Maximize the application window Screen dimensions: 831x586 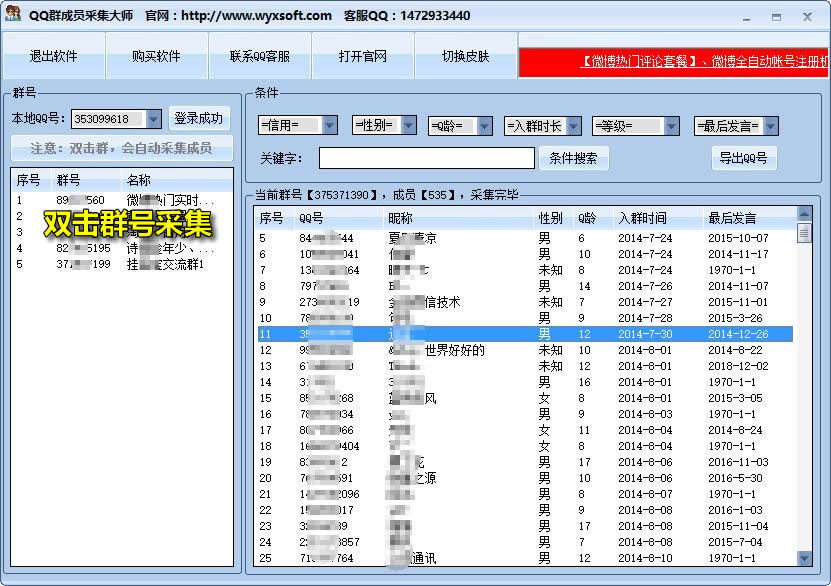(776, 17)
